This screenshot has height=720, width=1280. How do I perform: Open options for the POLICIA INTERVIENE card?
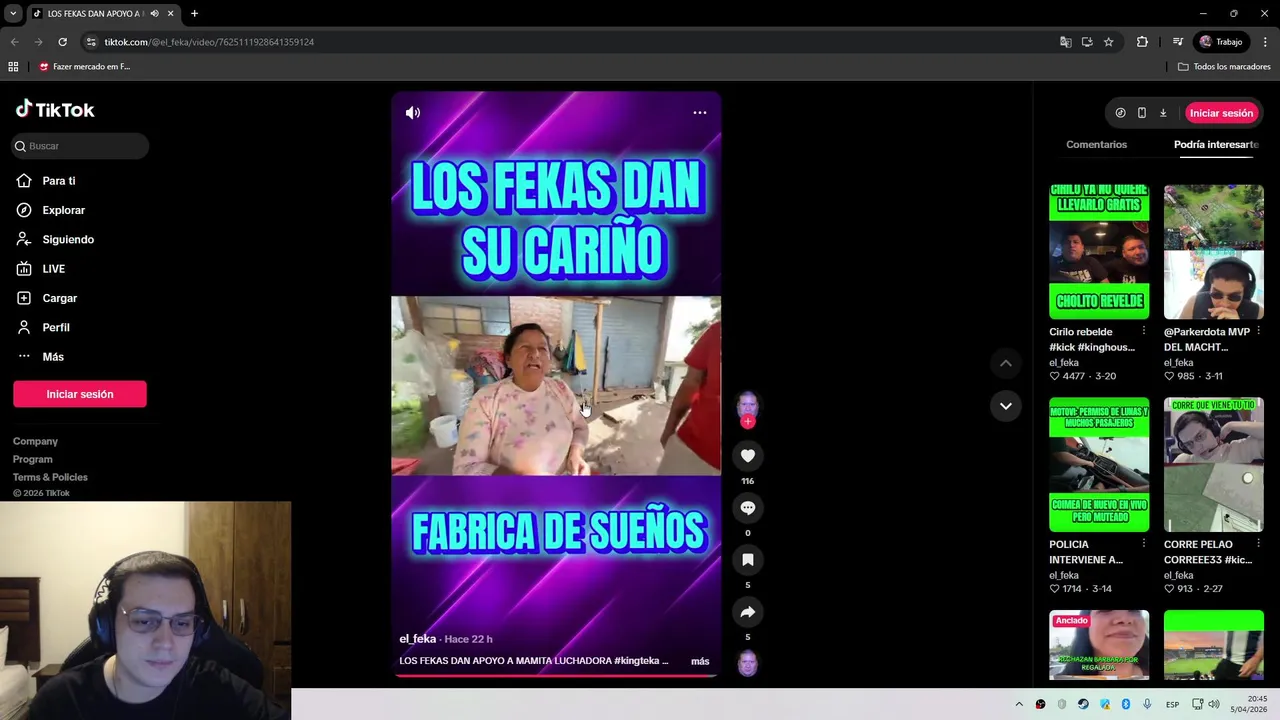tap(1144, 543)
